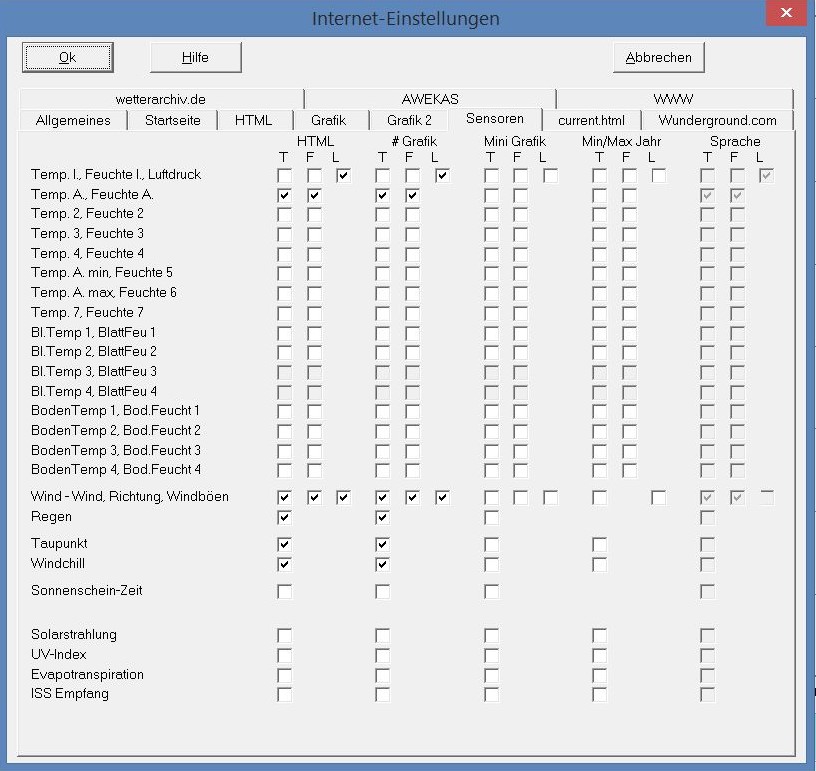Click the Ok button
Image resolution: width=816 pixels, height=771 pixels.
[68, 57]
